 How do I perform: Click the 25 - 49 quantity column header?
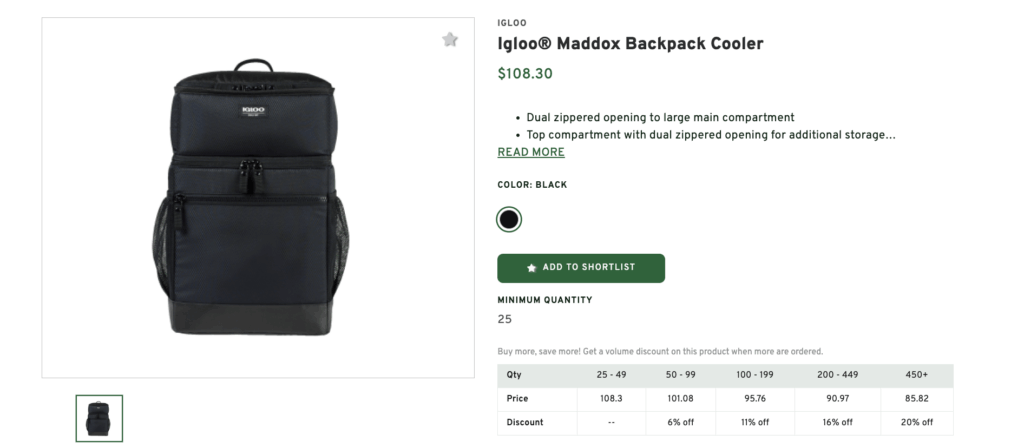(x=611, y=375)
